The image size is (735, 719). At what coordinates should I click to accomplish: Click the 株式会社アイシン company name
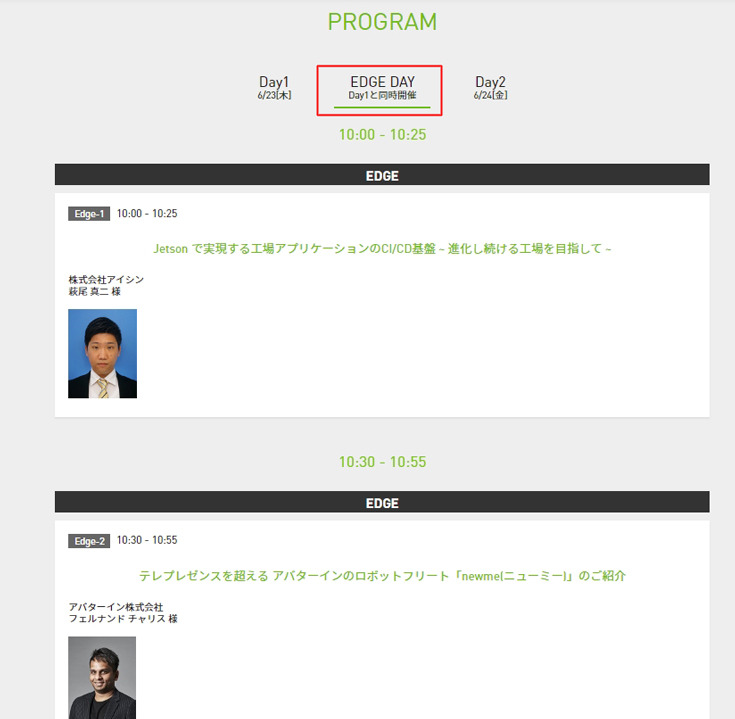click(x=106, y=279)
